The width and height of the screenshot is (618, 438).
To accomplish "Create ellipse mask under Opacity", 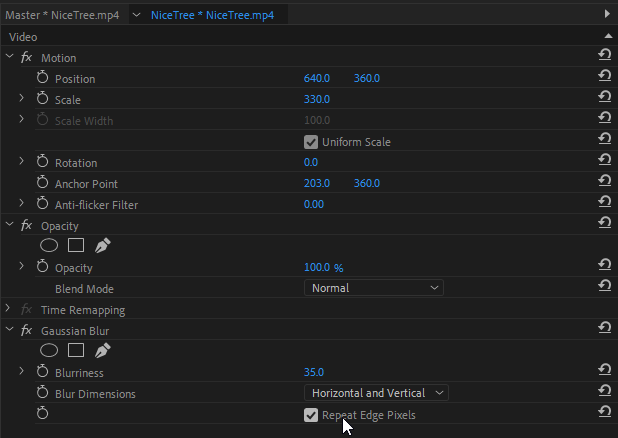I will 49,245.
